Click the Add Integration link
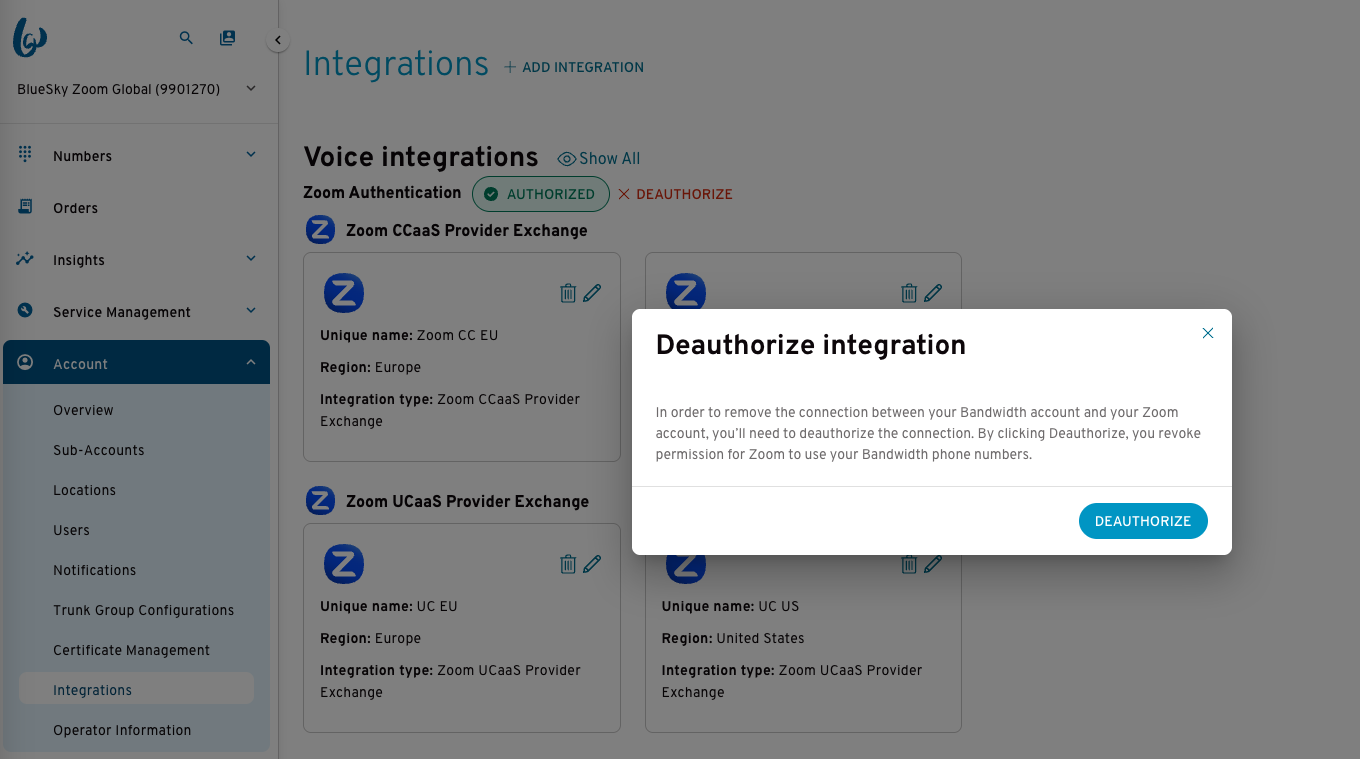1360x759 pixels. [x=574, y=67]
